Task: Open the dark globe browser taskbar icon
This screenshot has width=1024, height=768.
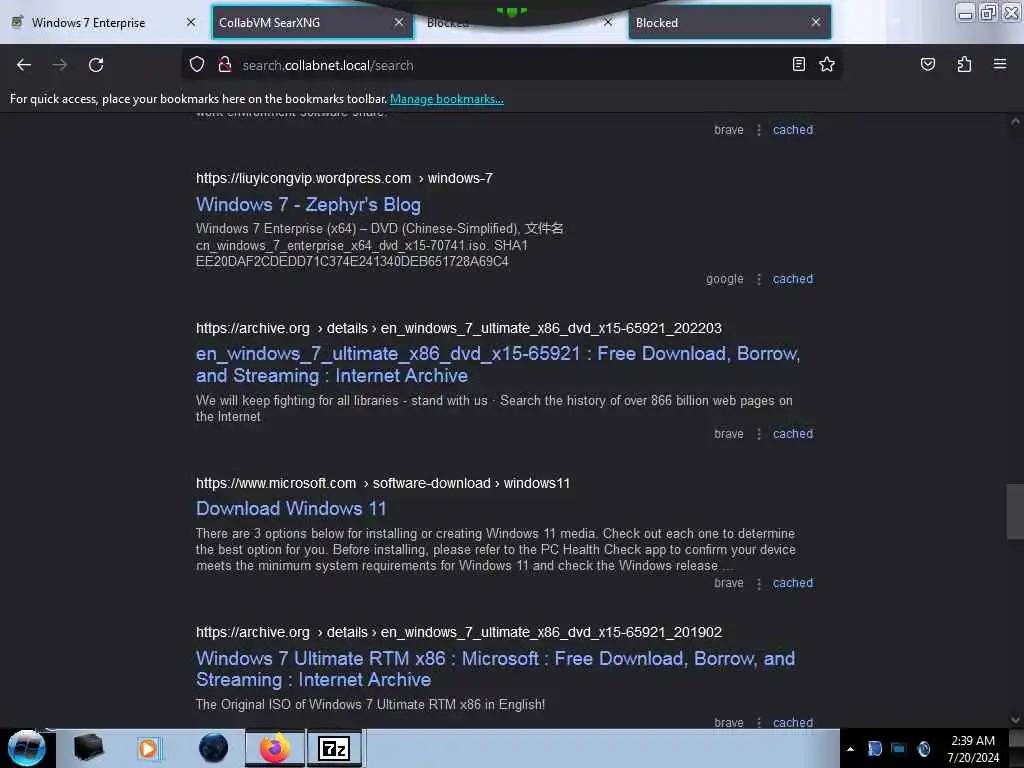Action: pyautogui.click(x=214, y=748)
